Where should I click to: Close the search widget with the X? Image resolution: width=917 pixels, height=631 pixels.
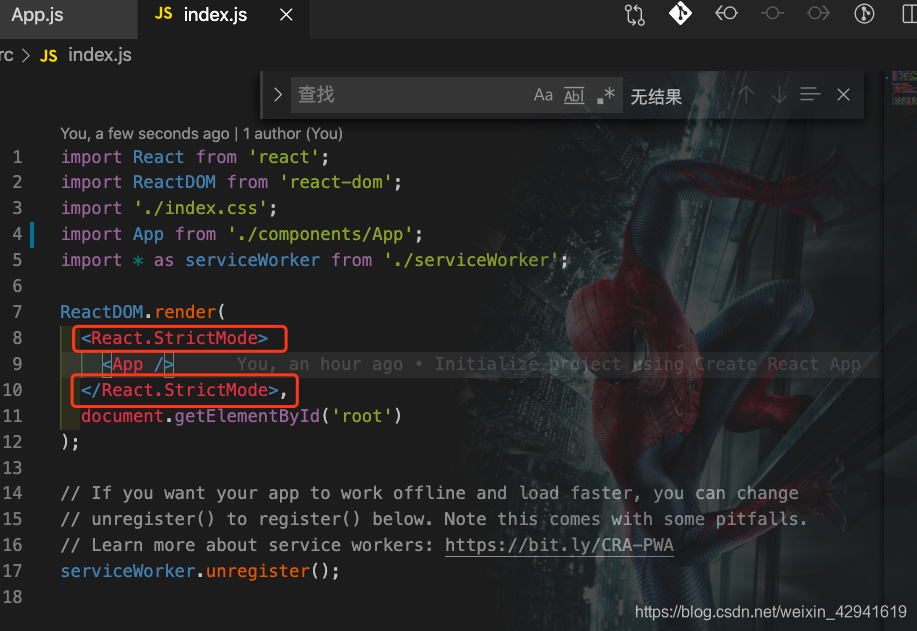pyautogui.click(x=843, y=95)
